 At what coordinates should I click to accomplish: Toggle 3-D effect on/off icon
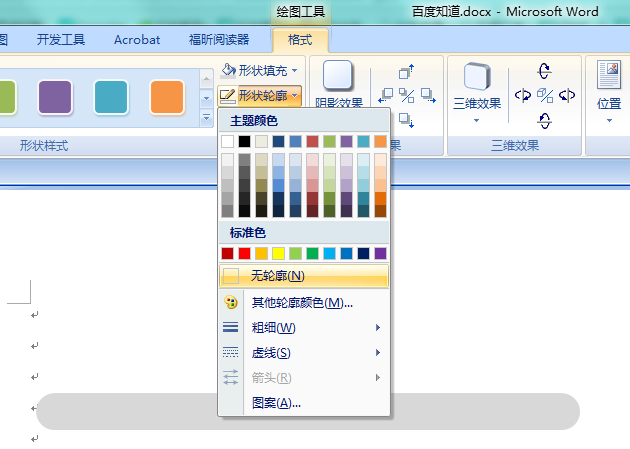544,96
